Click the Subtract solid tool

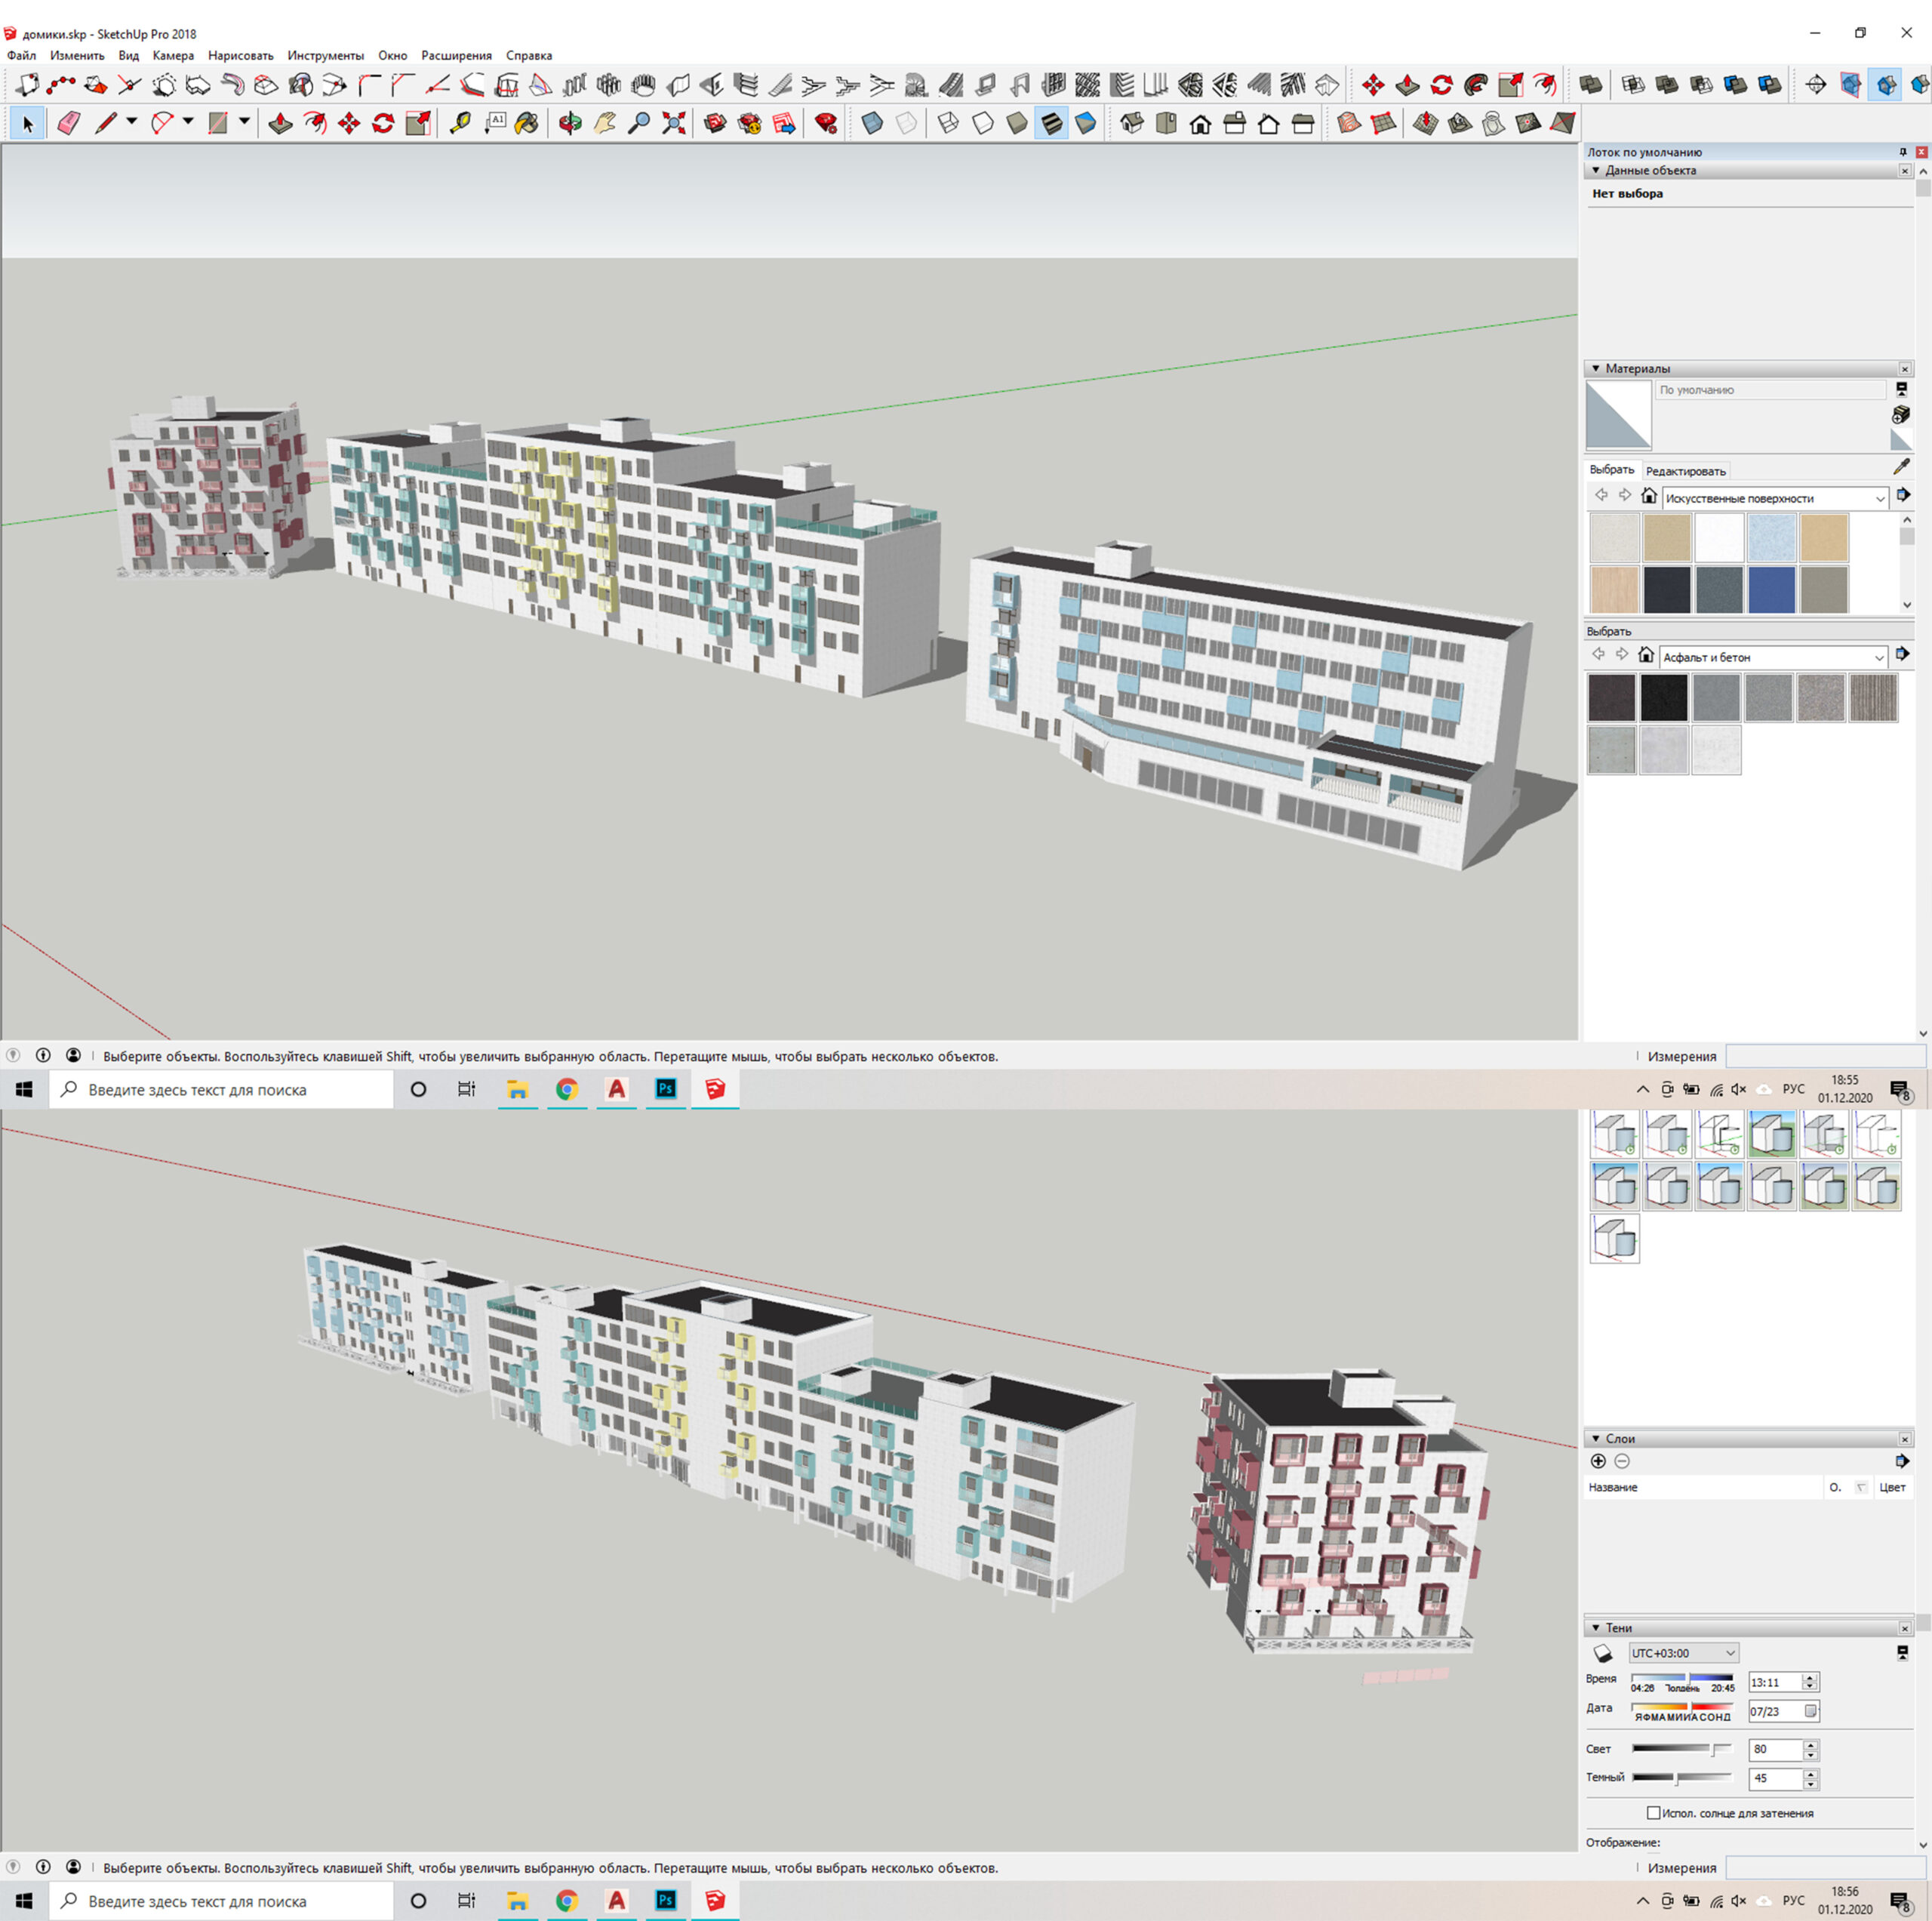tap(1700, 85)
